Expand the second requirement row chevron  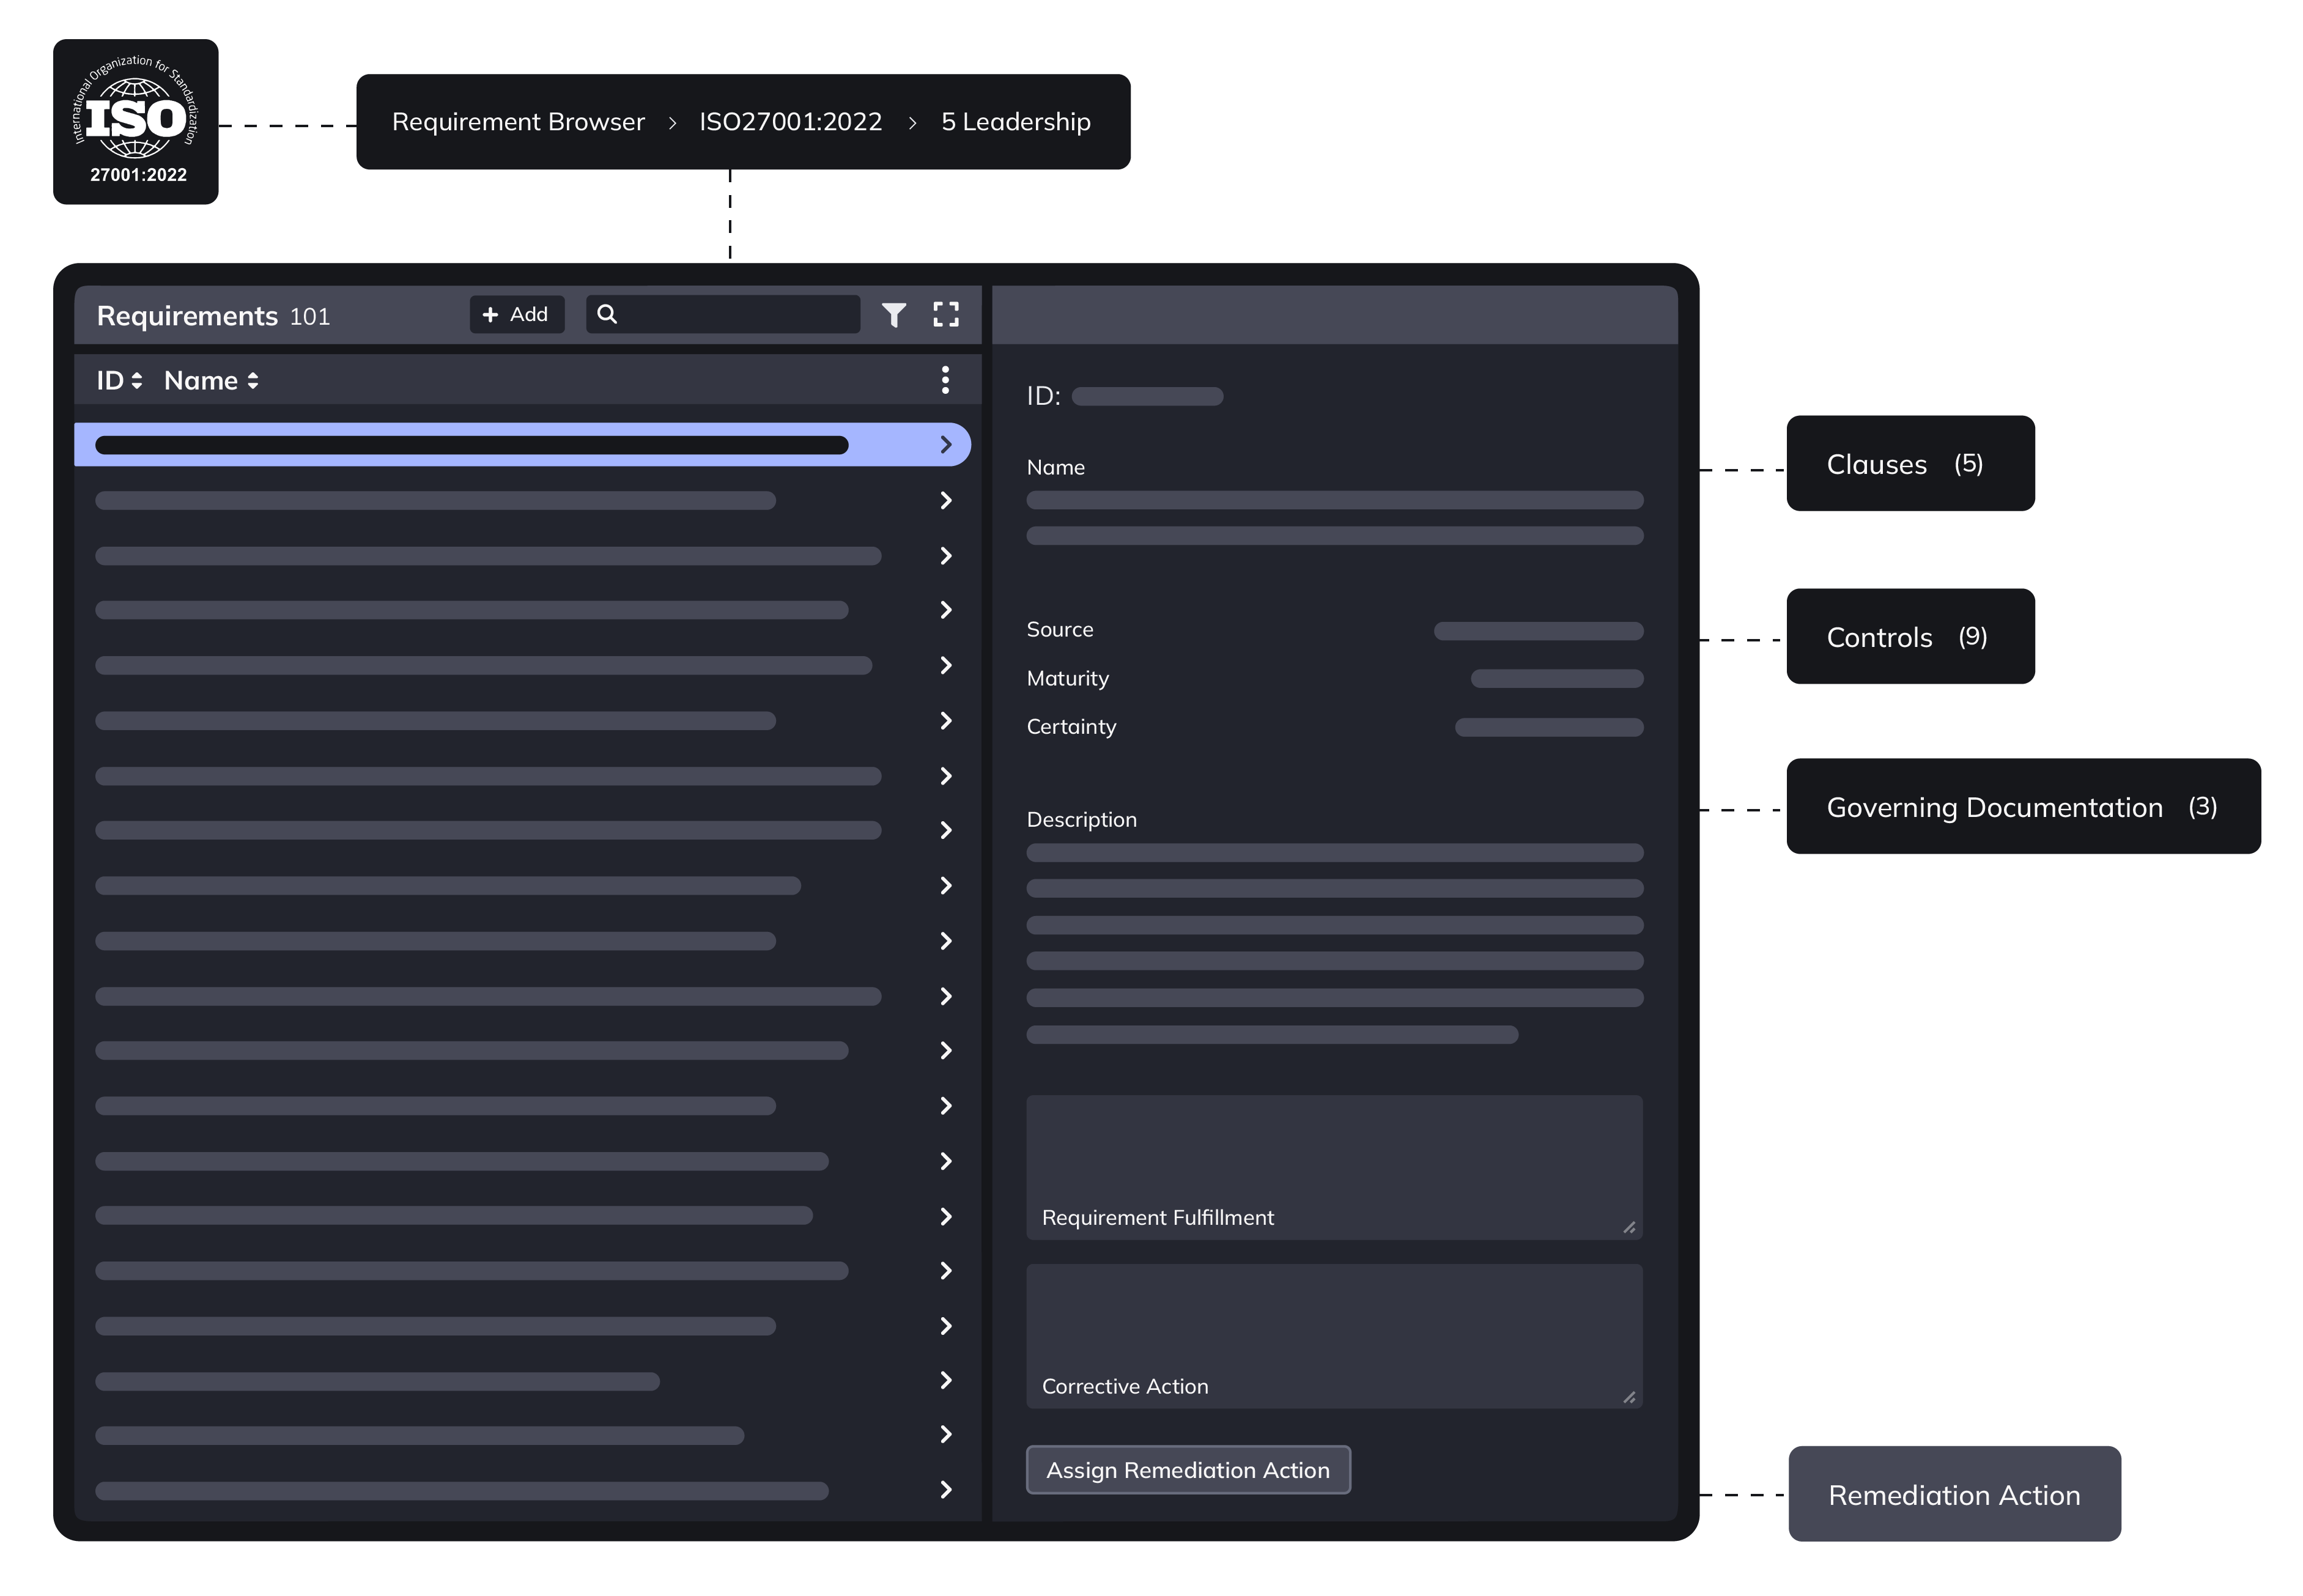(x=945, y=500)
